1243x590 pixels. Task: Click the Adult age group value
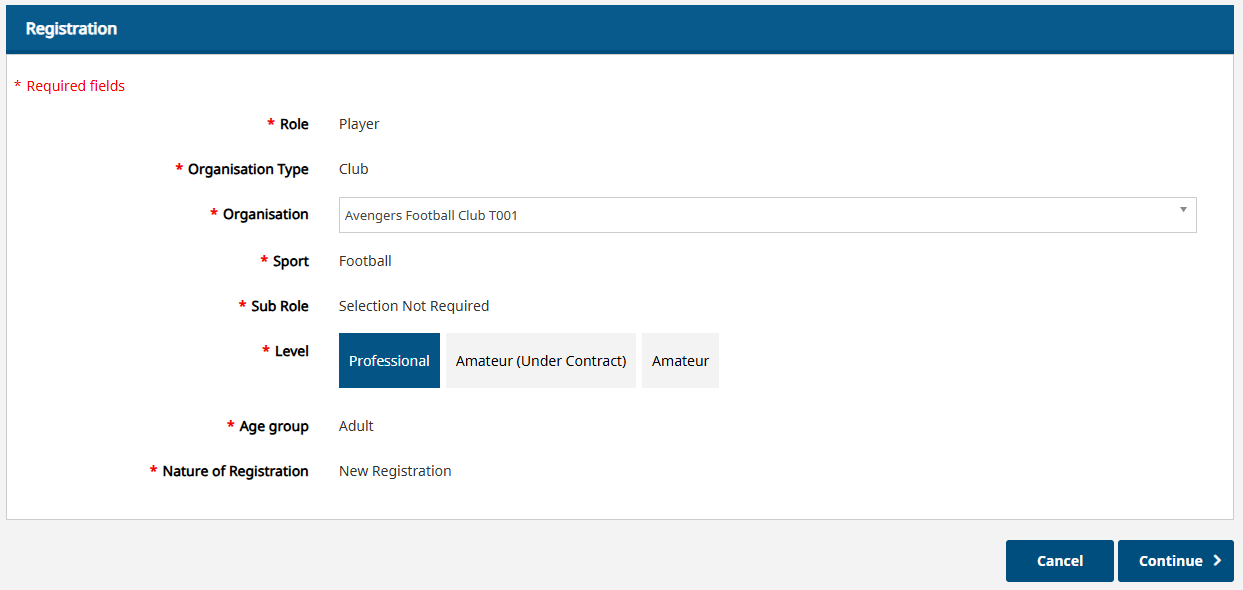[356, 426]
